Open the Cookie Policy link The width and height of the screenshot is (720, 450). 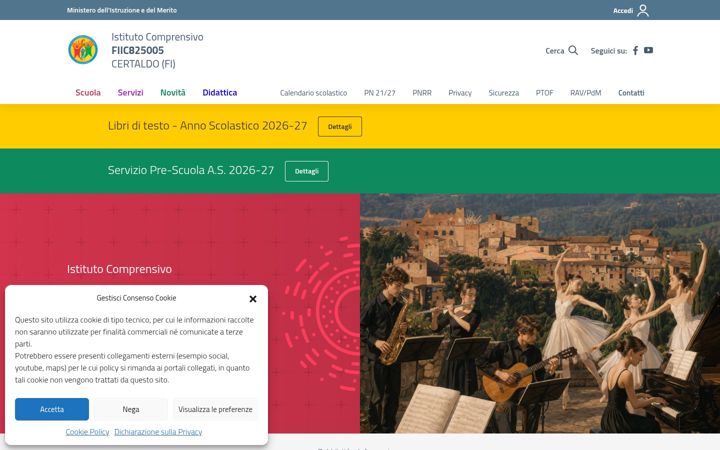click(x=87, y=432)
